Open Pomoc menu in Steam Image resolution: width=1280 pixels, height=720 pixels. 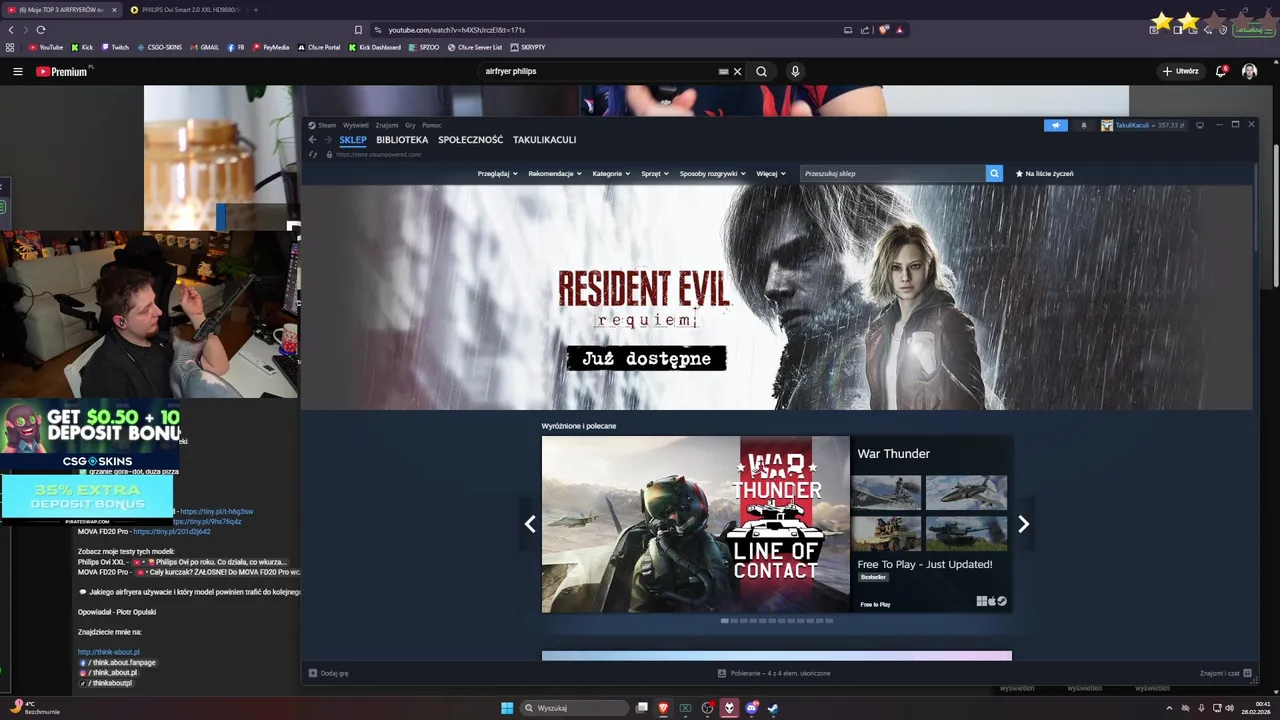(432, 125)
